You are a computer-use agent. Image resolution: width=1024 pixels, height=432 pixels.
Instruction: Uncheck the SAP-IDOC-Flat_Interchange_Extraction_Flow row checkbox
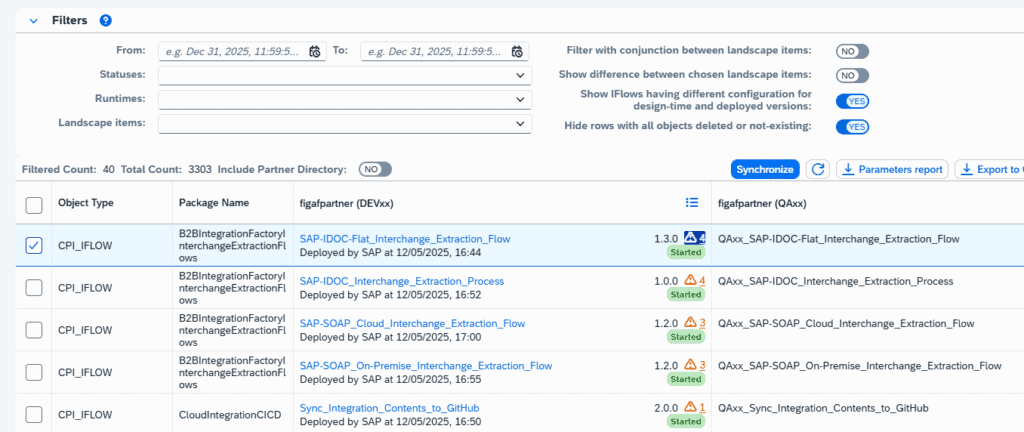pyautogui.click(x=33, y=245)
